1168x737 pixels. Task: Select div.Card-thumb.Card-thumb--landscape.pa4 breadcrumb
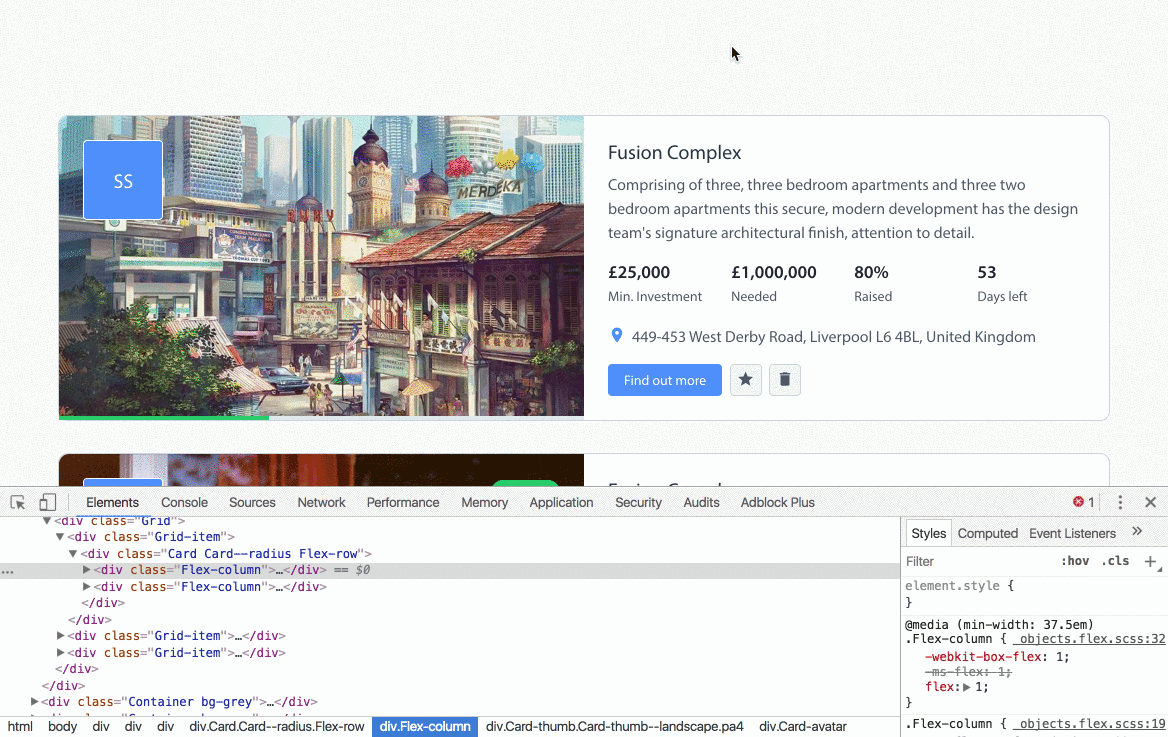point(615,727)
